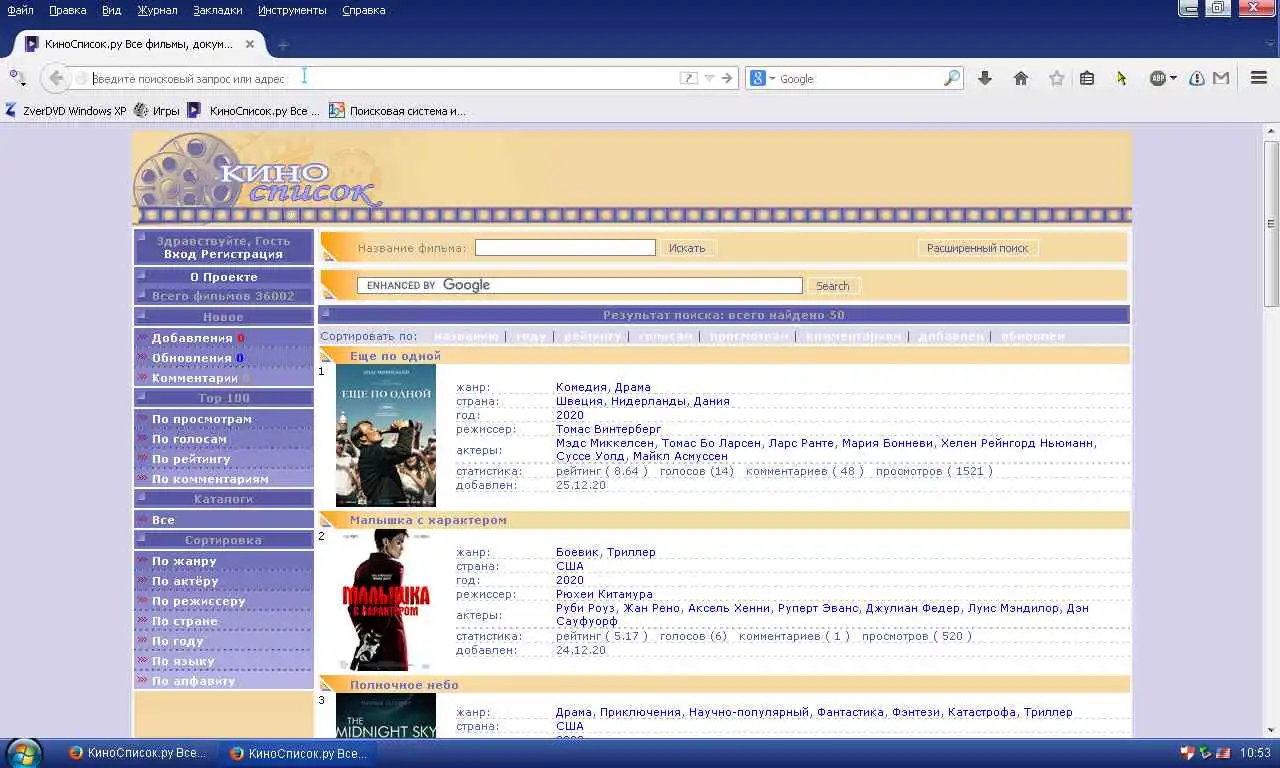Screen dimensions: 1280x768
Task: Open the Комментарии sidebar link
Action: coord(195,378)
